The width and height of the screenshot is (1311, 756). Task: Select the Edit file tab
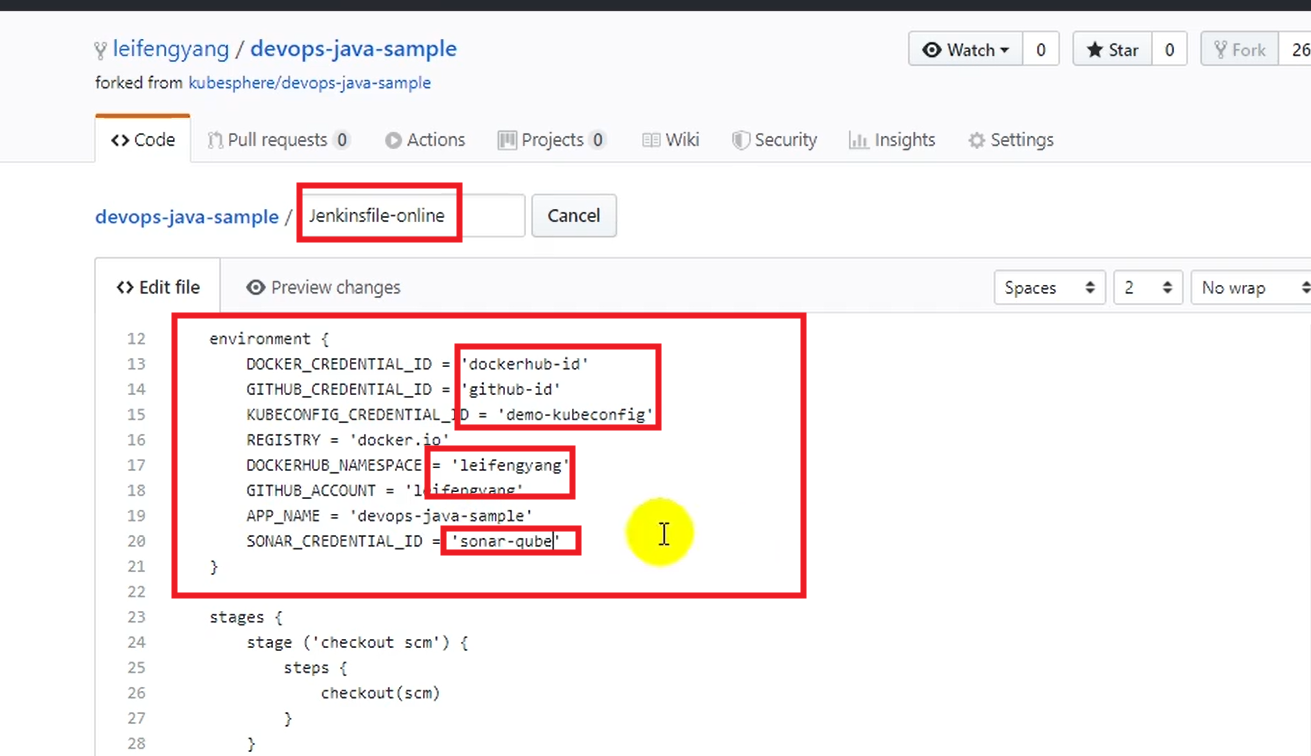click(x=158, y=287)
